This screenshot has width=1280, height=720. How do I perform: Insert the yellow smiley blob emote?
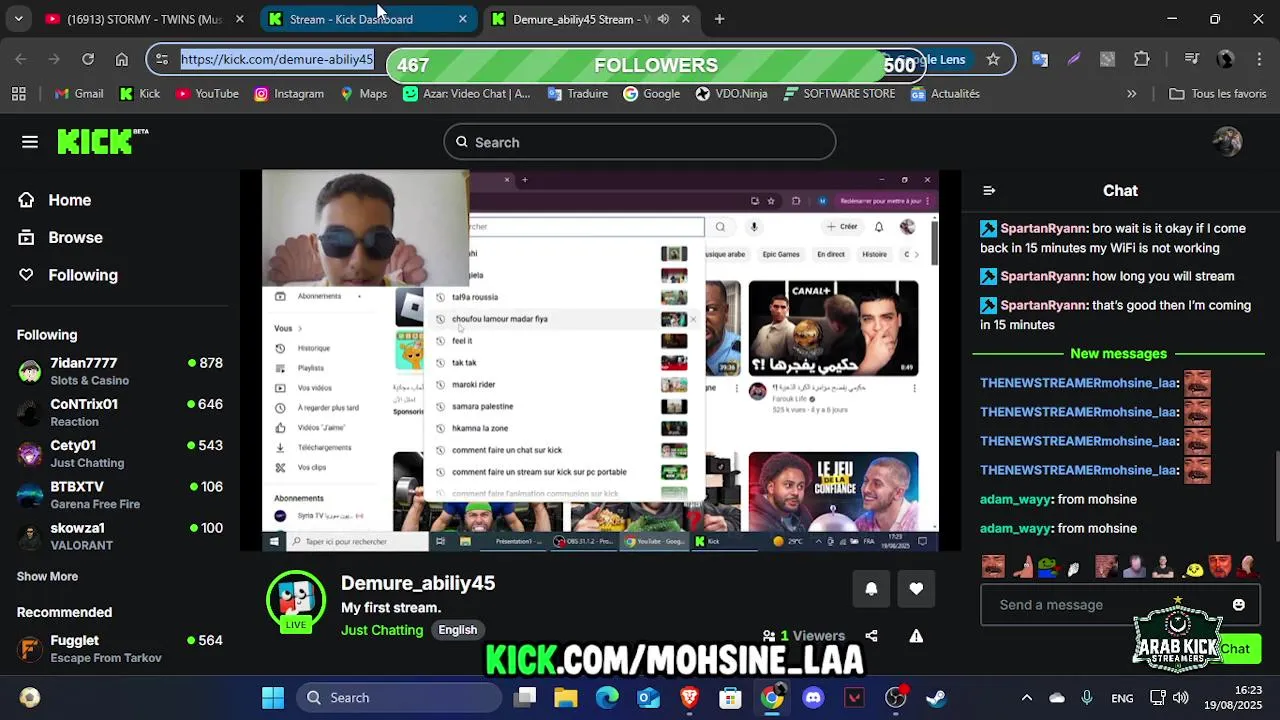coord(1194,569)
